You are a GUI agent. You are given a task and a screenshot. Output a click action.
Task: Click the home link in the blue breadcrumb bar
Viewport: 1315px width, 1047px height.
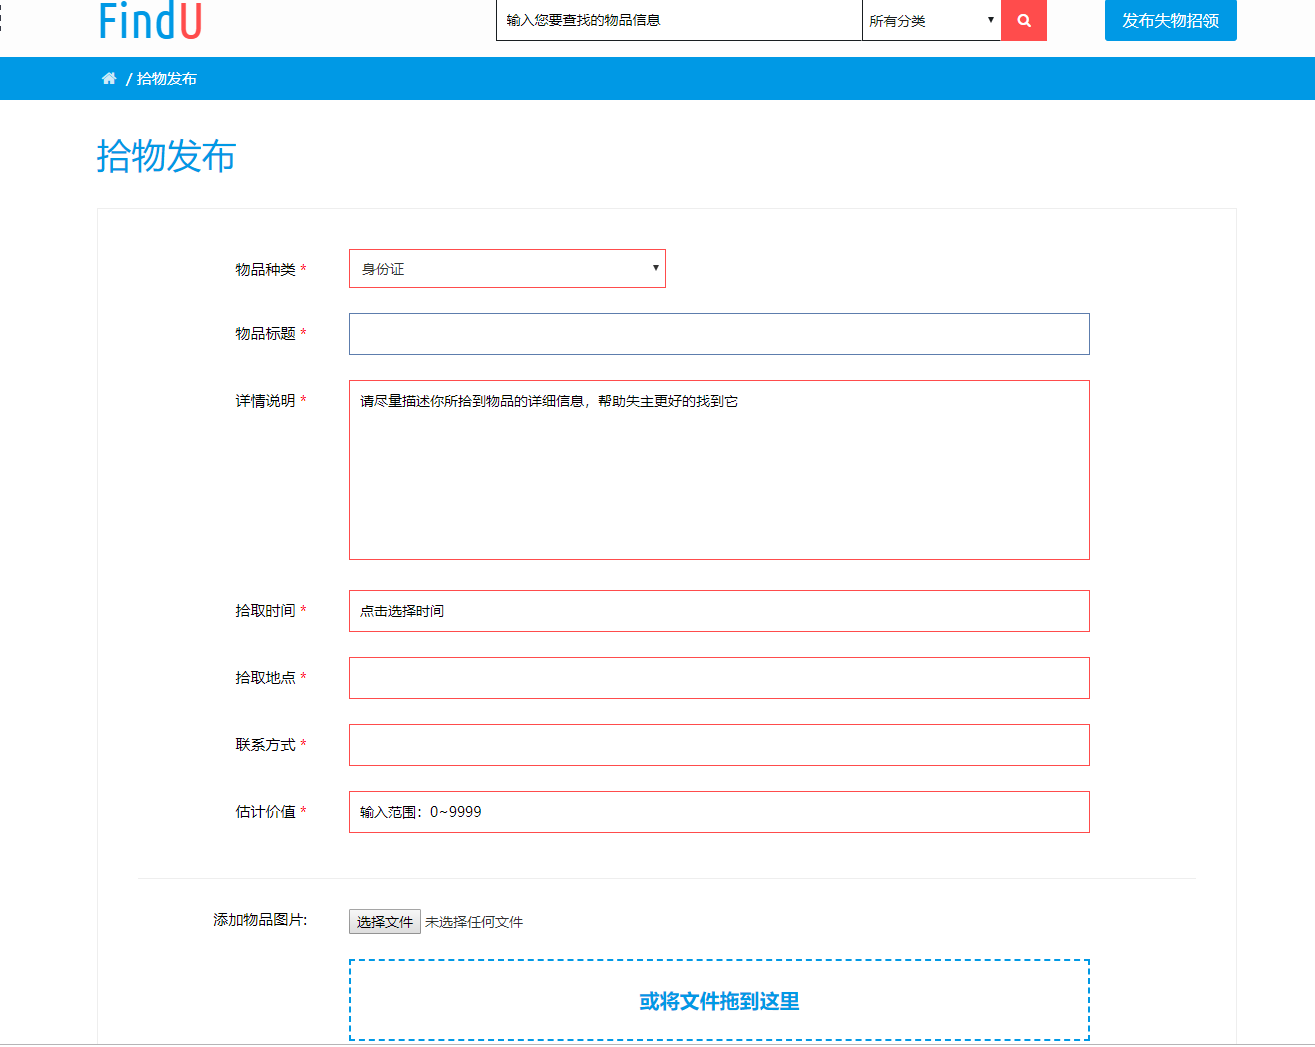[x=108, y=78]
